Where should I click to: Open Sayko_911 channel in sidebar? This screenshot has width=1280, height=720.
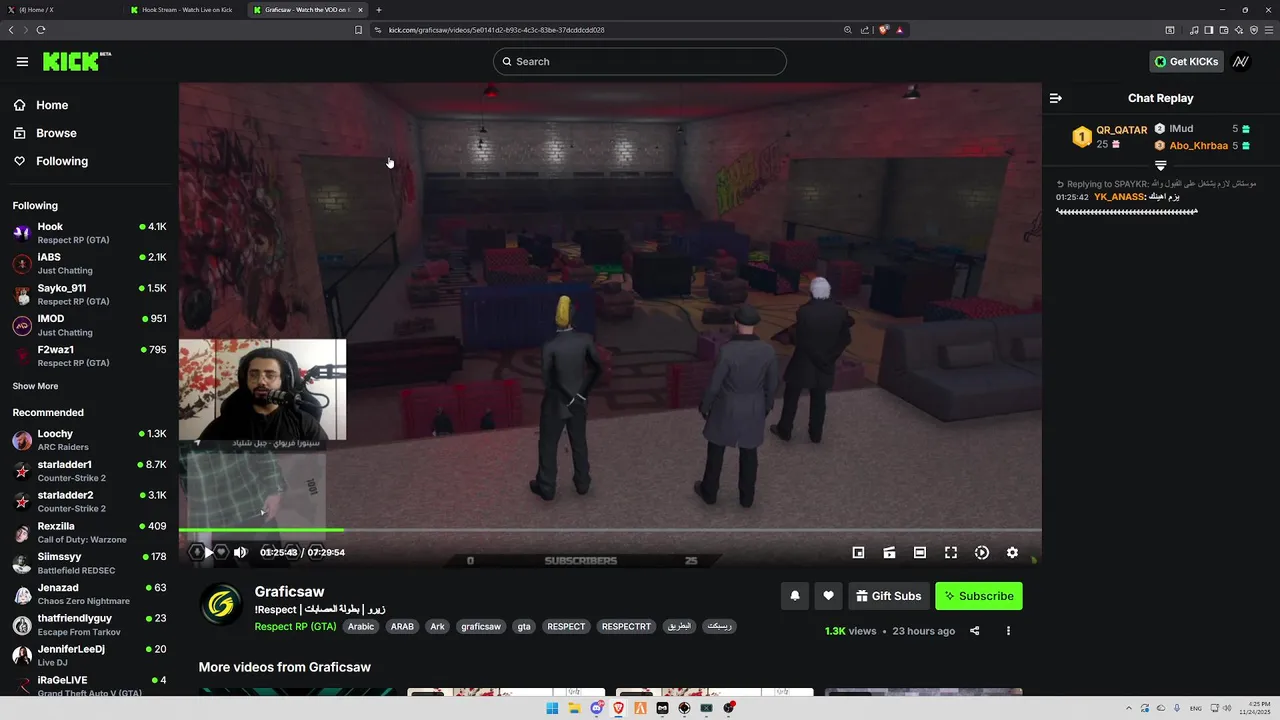89,295
